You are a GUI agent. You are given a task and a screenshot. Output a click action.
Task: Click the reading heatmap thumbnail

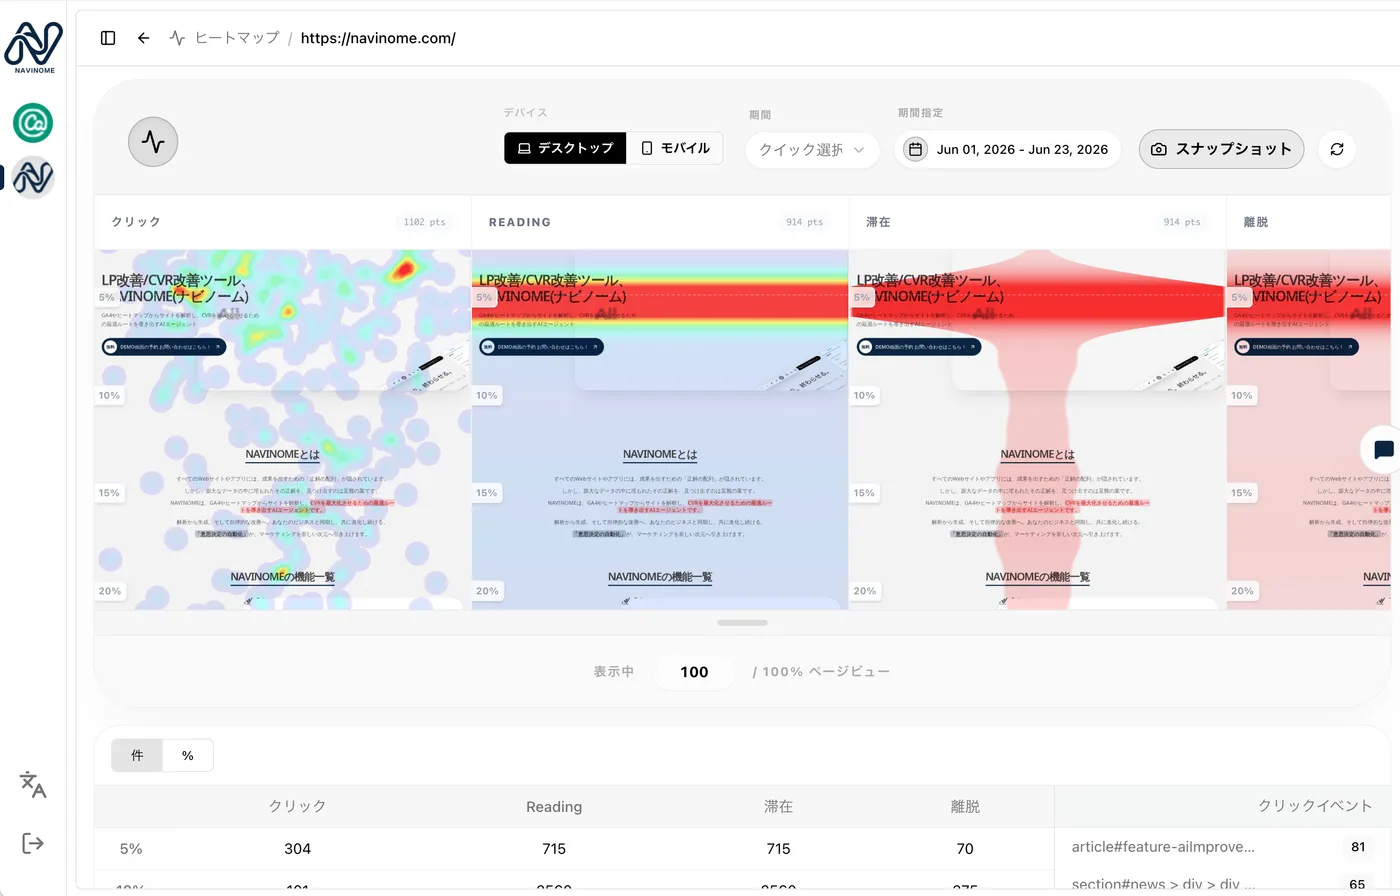pos(660,430)
